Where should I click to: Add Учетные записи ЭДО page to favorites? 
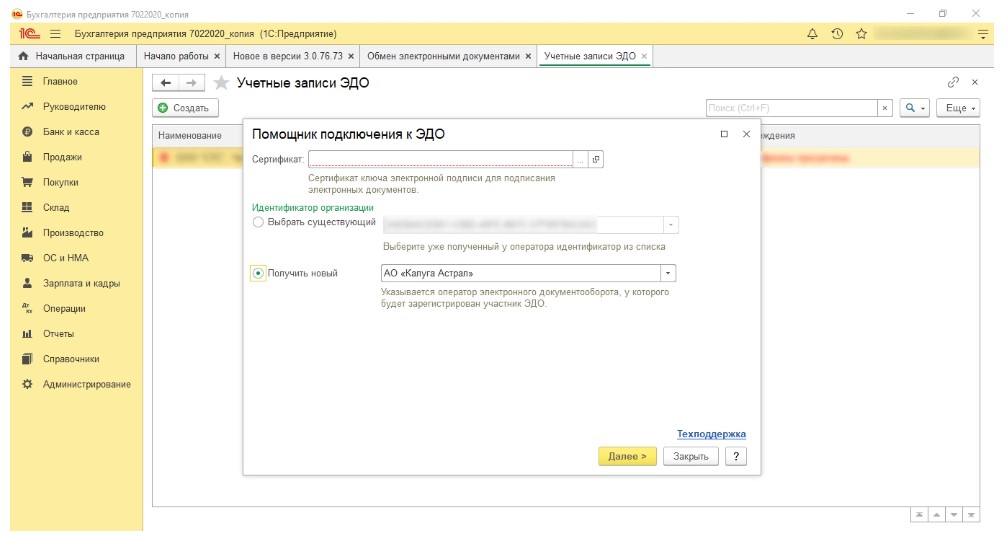pos(221,83)
